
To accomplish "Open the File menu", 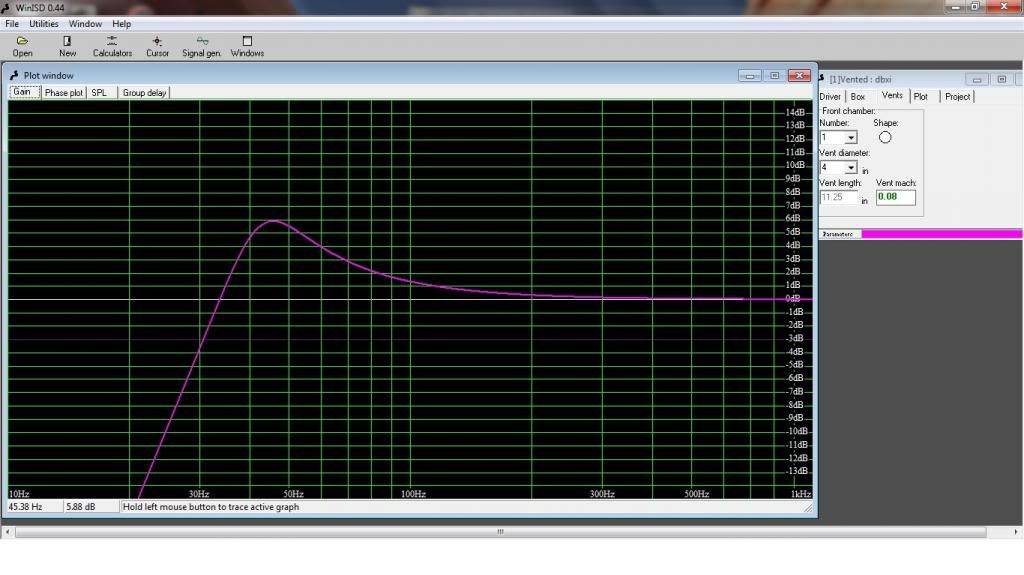I will pos(12,24).
